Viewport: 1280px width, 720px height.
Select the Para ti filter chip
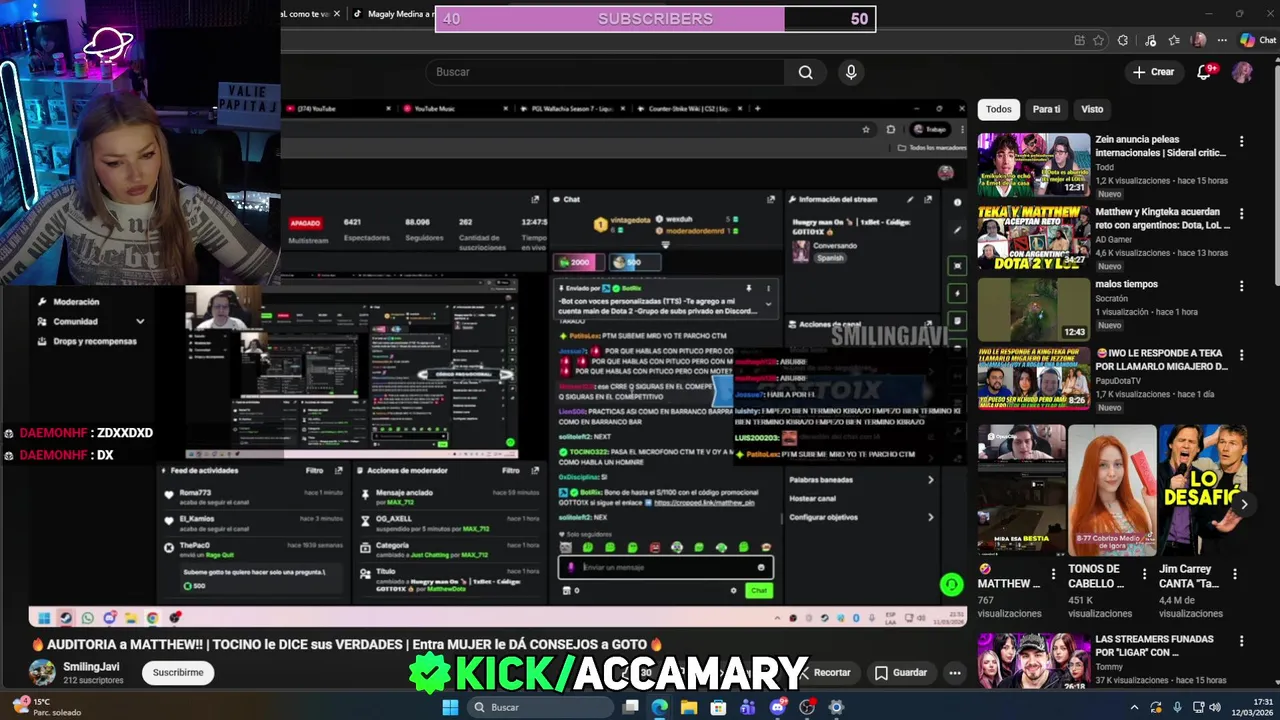coord(1046,109)
